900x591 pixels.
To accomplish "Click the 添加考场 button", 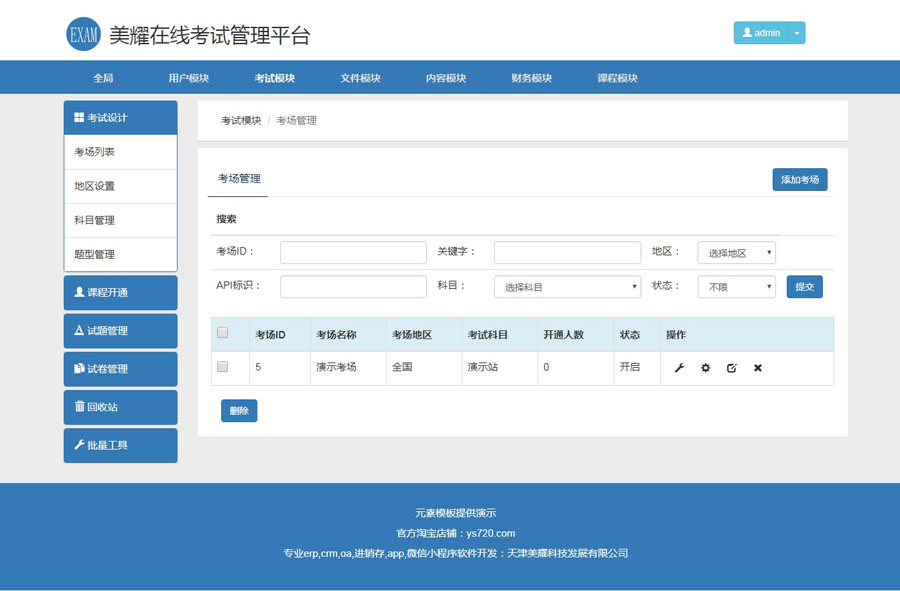I will click(x=800, y=180).
